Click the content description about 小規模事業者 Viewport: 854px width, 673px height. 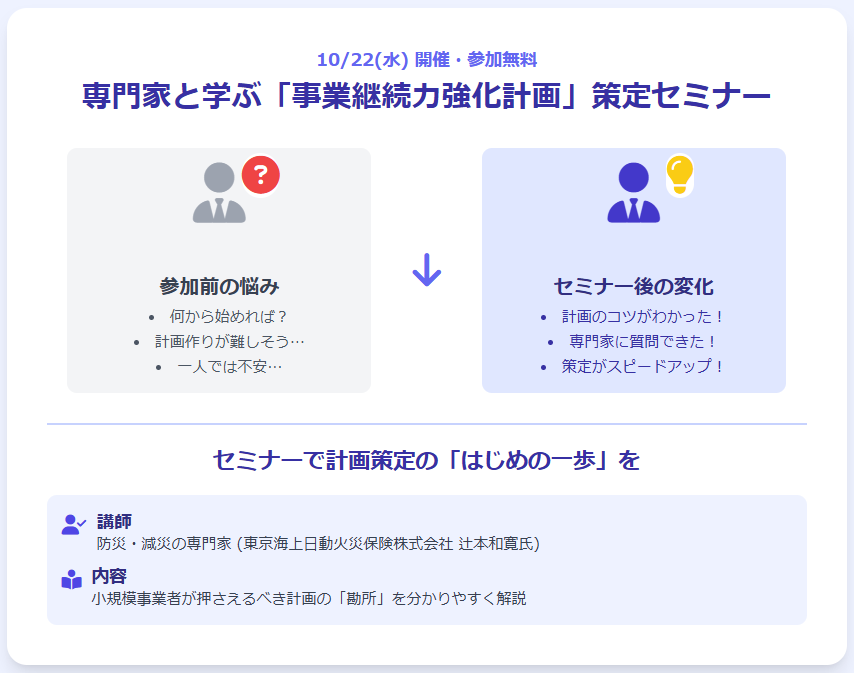pos(308,599)
